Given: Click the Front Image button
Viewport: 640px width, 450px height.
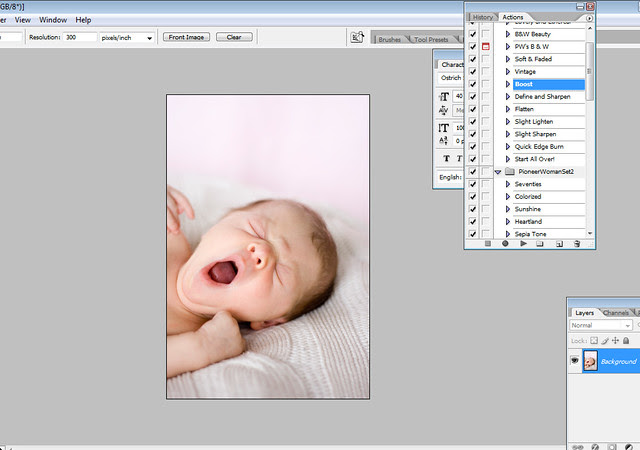Looking at the screenshot, I should coord(186,37).
